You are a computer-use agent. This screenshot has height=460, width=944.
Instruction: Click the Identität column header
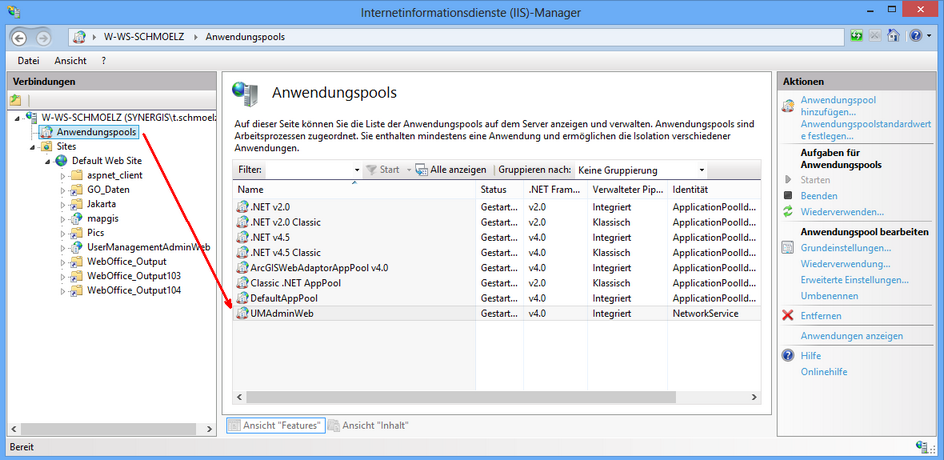click(713, 190)
